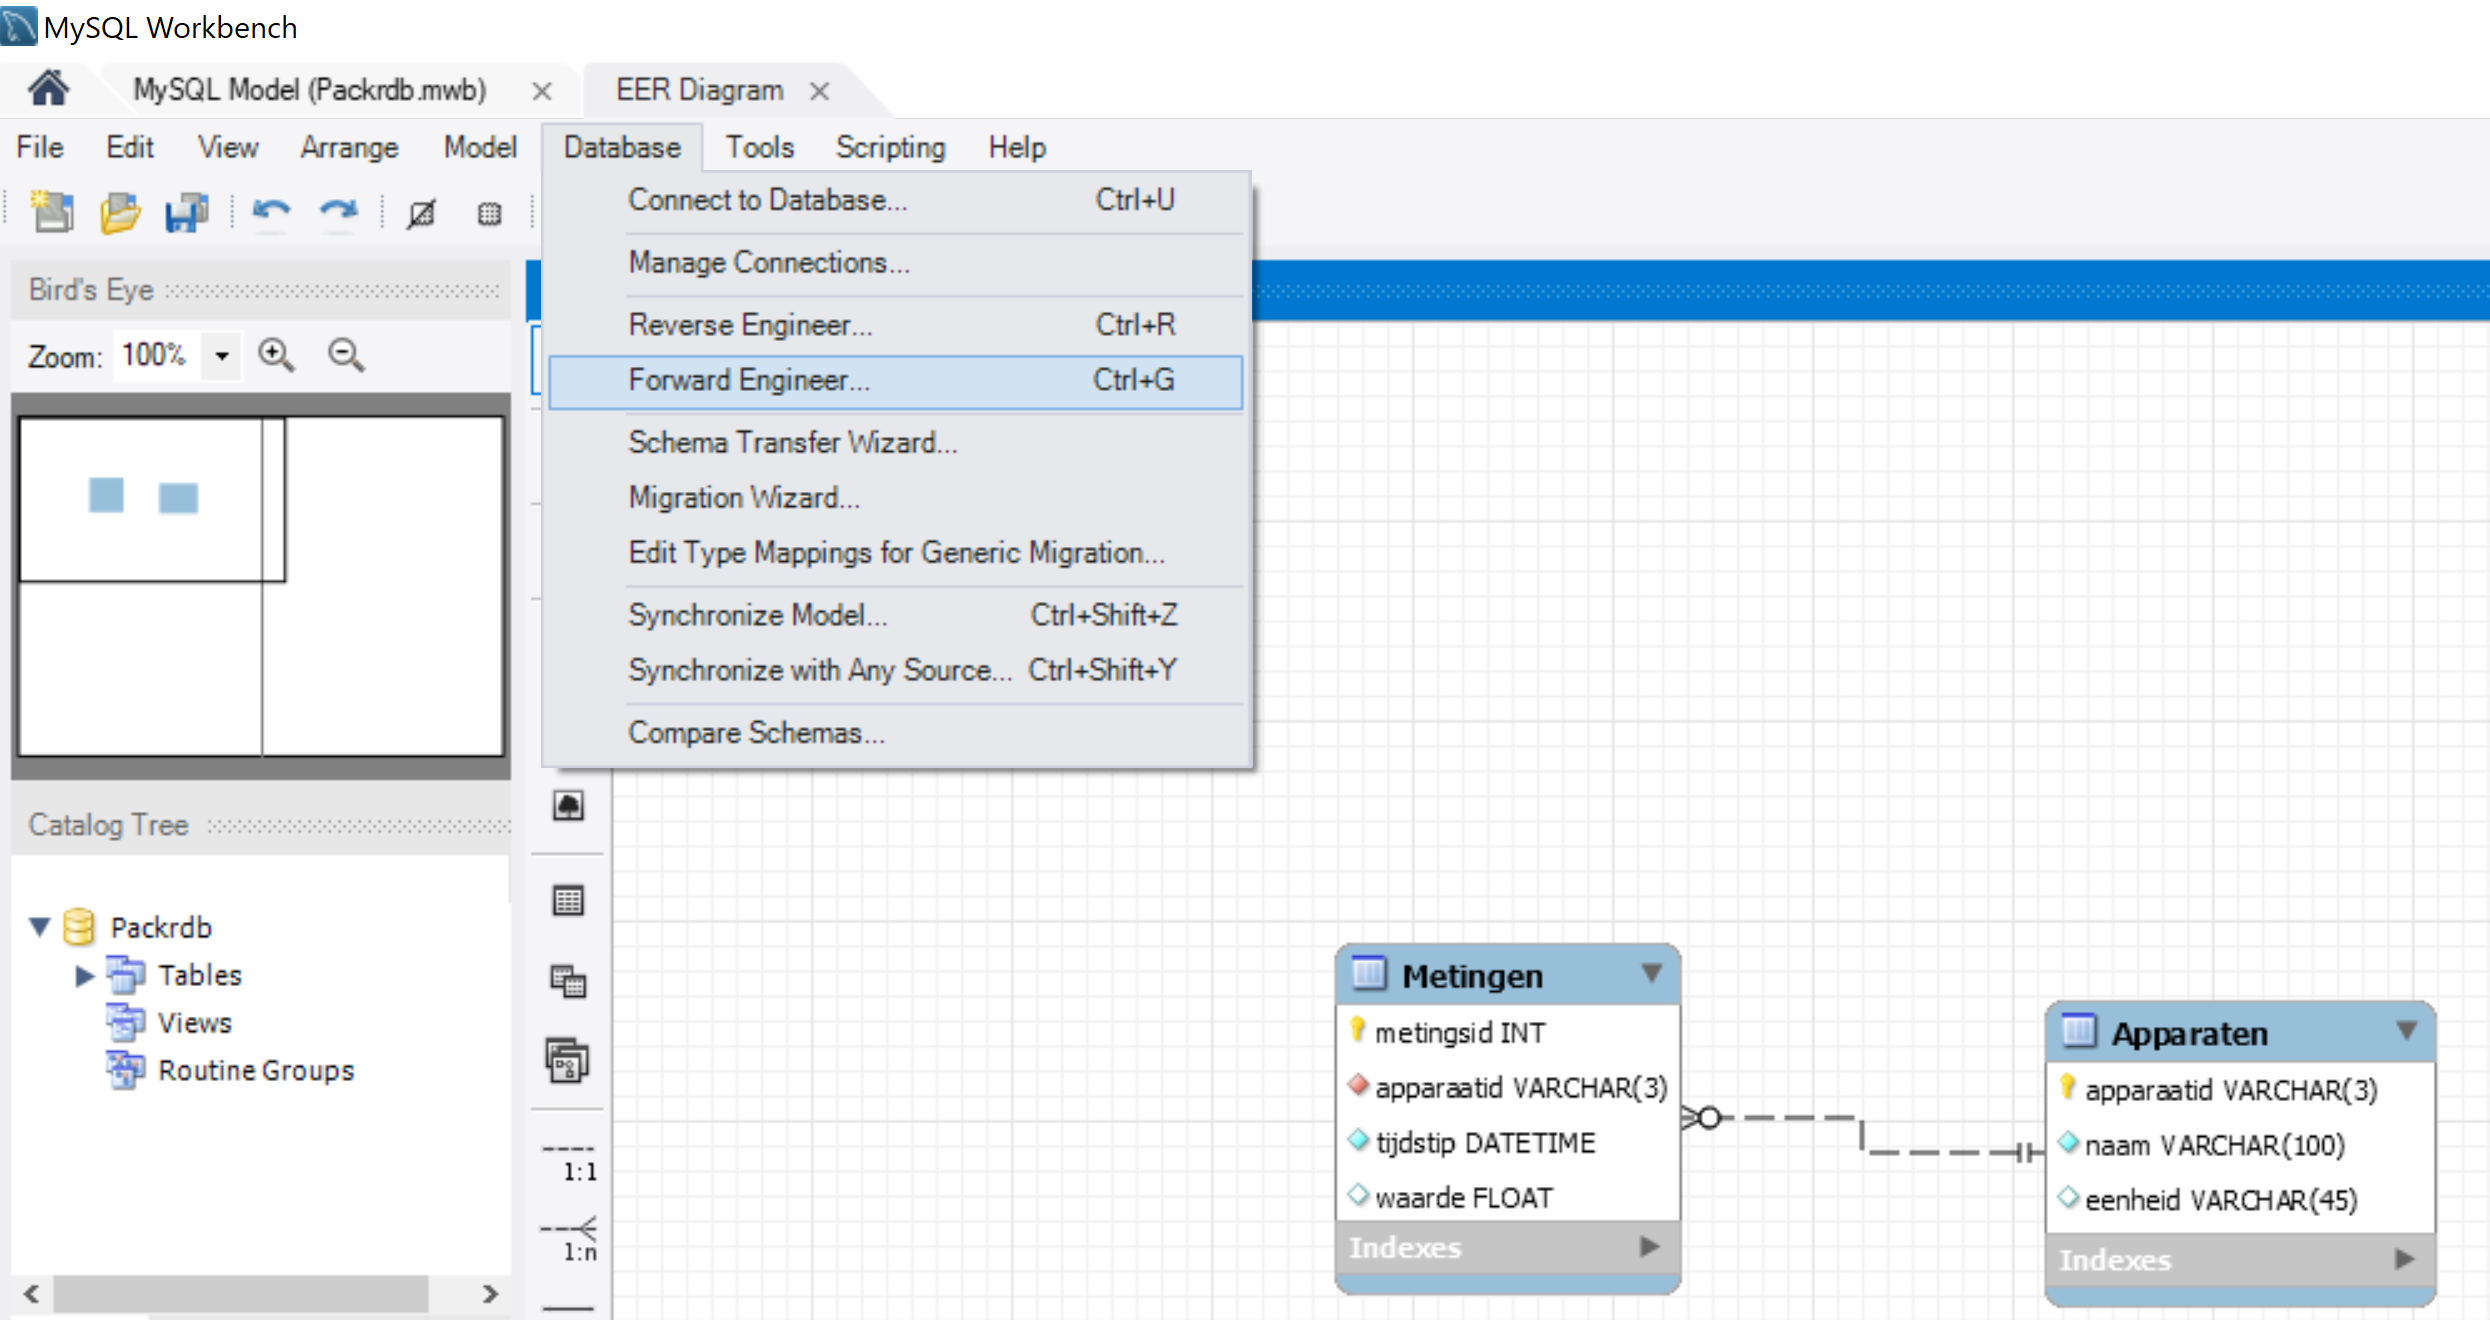The width and height of the screenshot is (2490, 1320).
Task: Choose Synchronize Model menu entry
Action: pyautogui.click(x=896, y=615)
